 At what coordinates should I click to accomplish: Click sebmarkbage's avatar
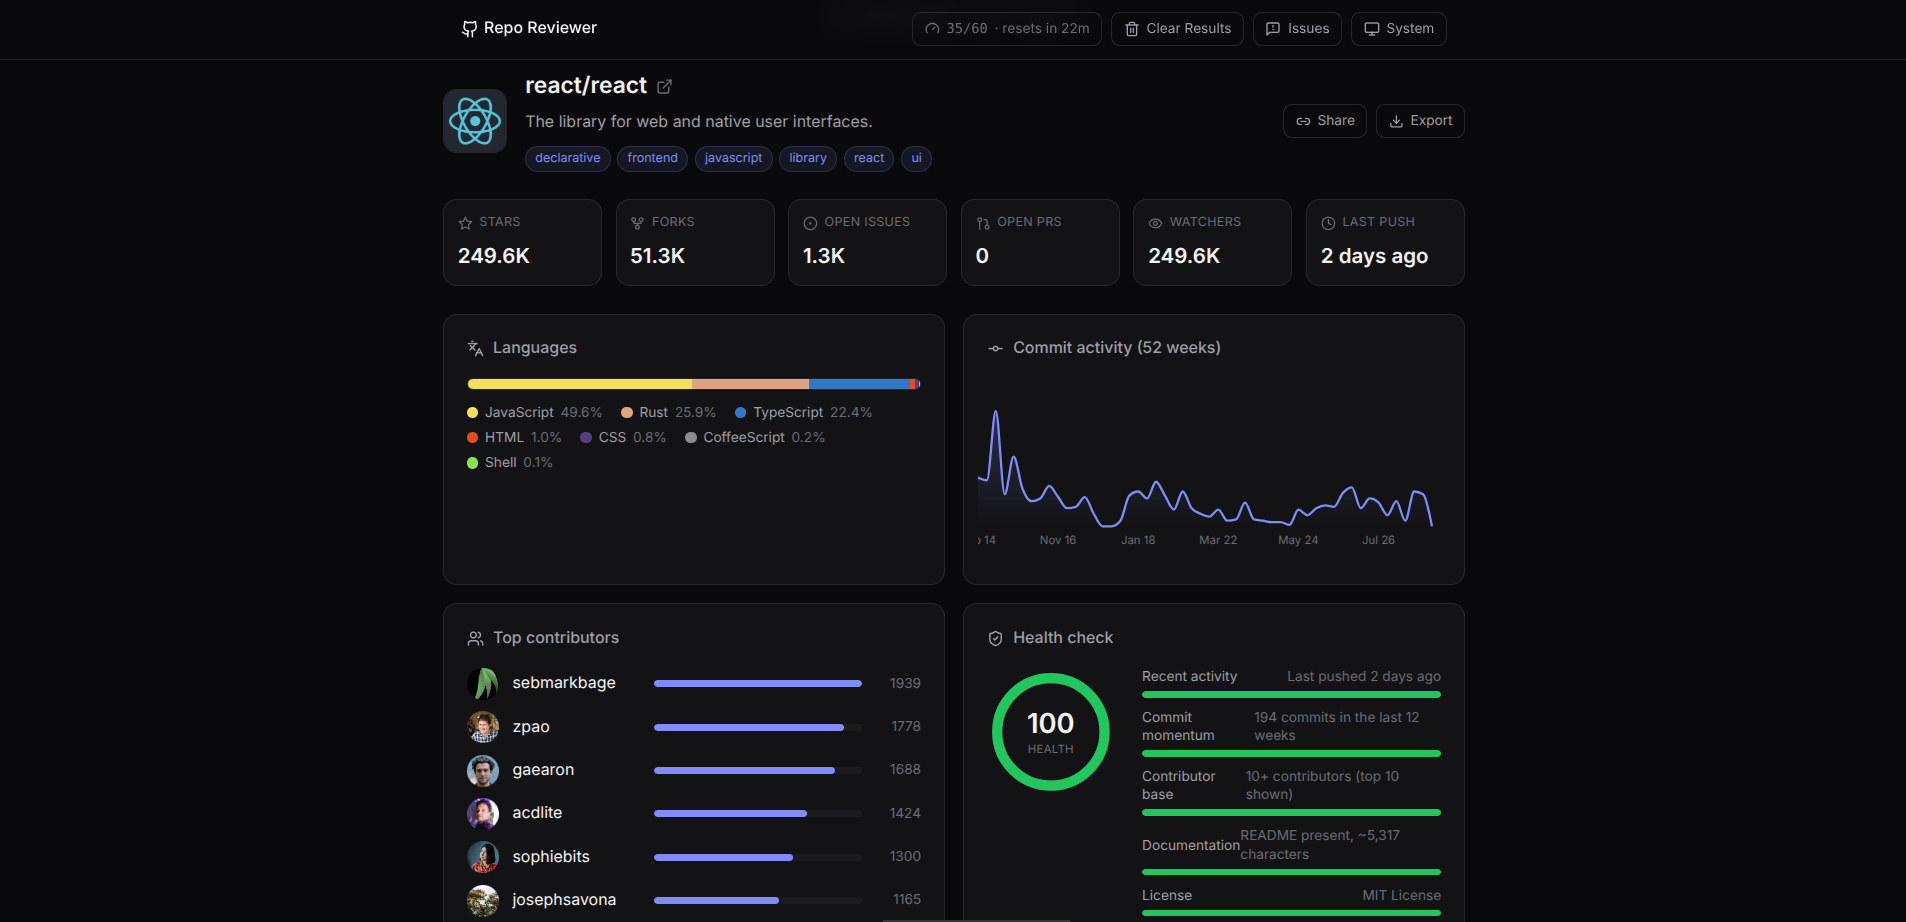[483, 683]
